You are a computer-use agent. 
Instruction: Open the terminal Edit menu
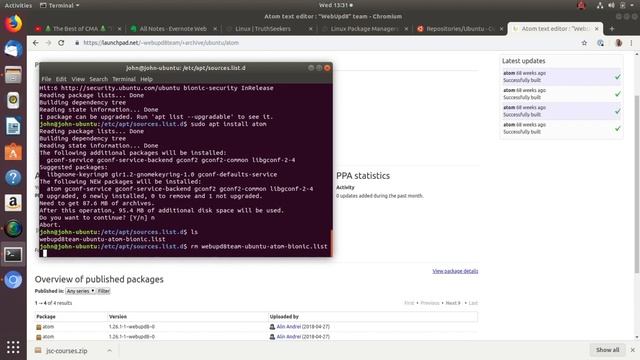pyautogui.click(x=61, y=79)
